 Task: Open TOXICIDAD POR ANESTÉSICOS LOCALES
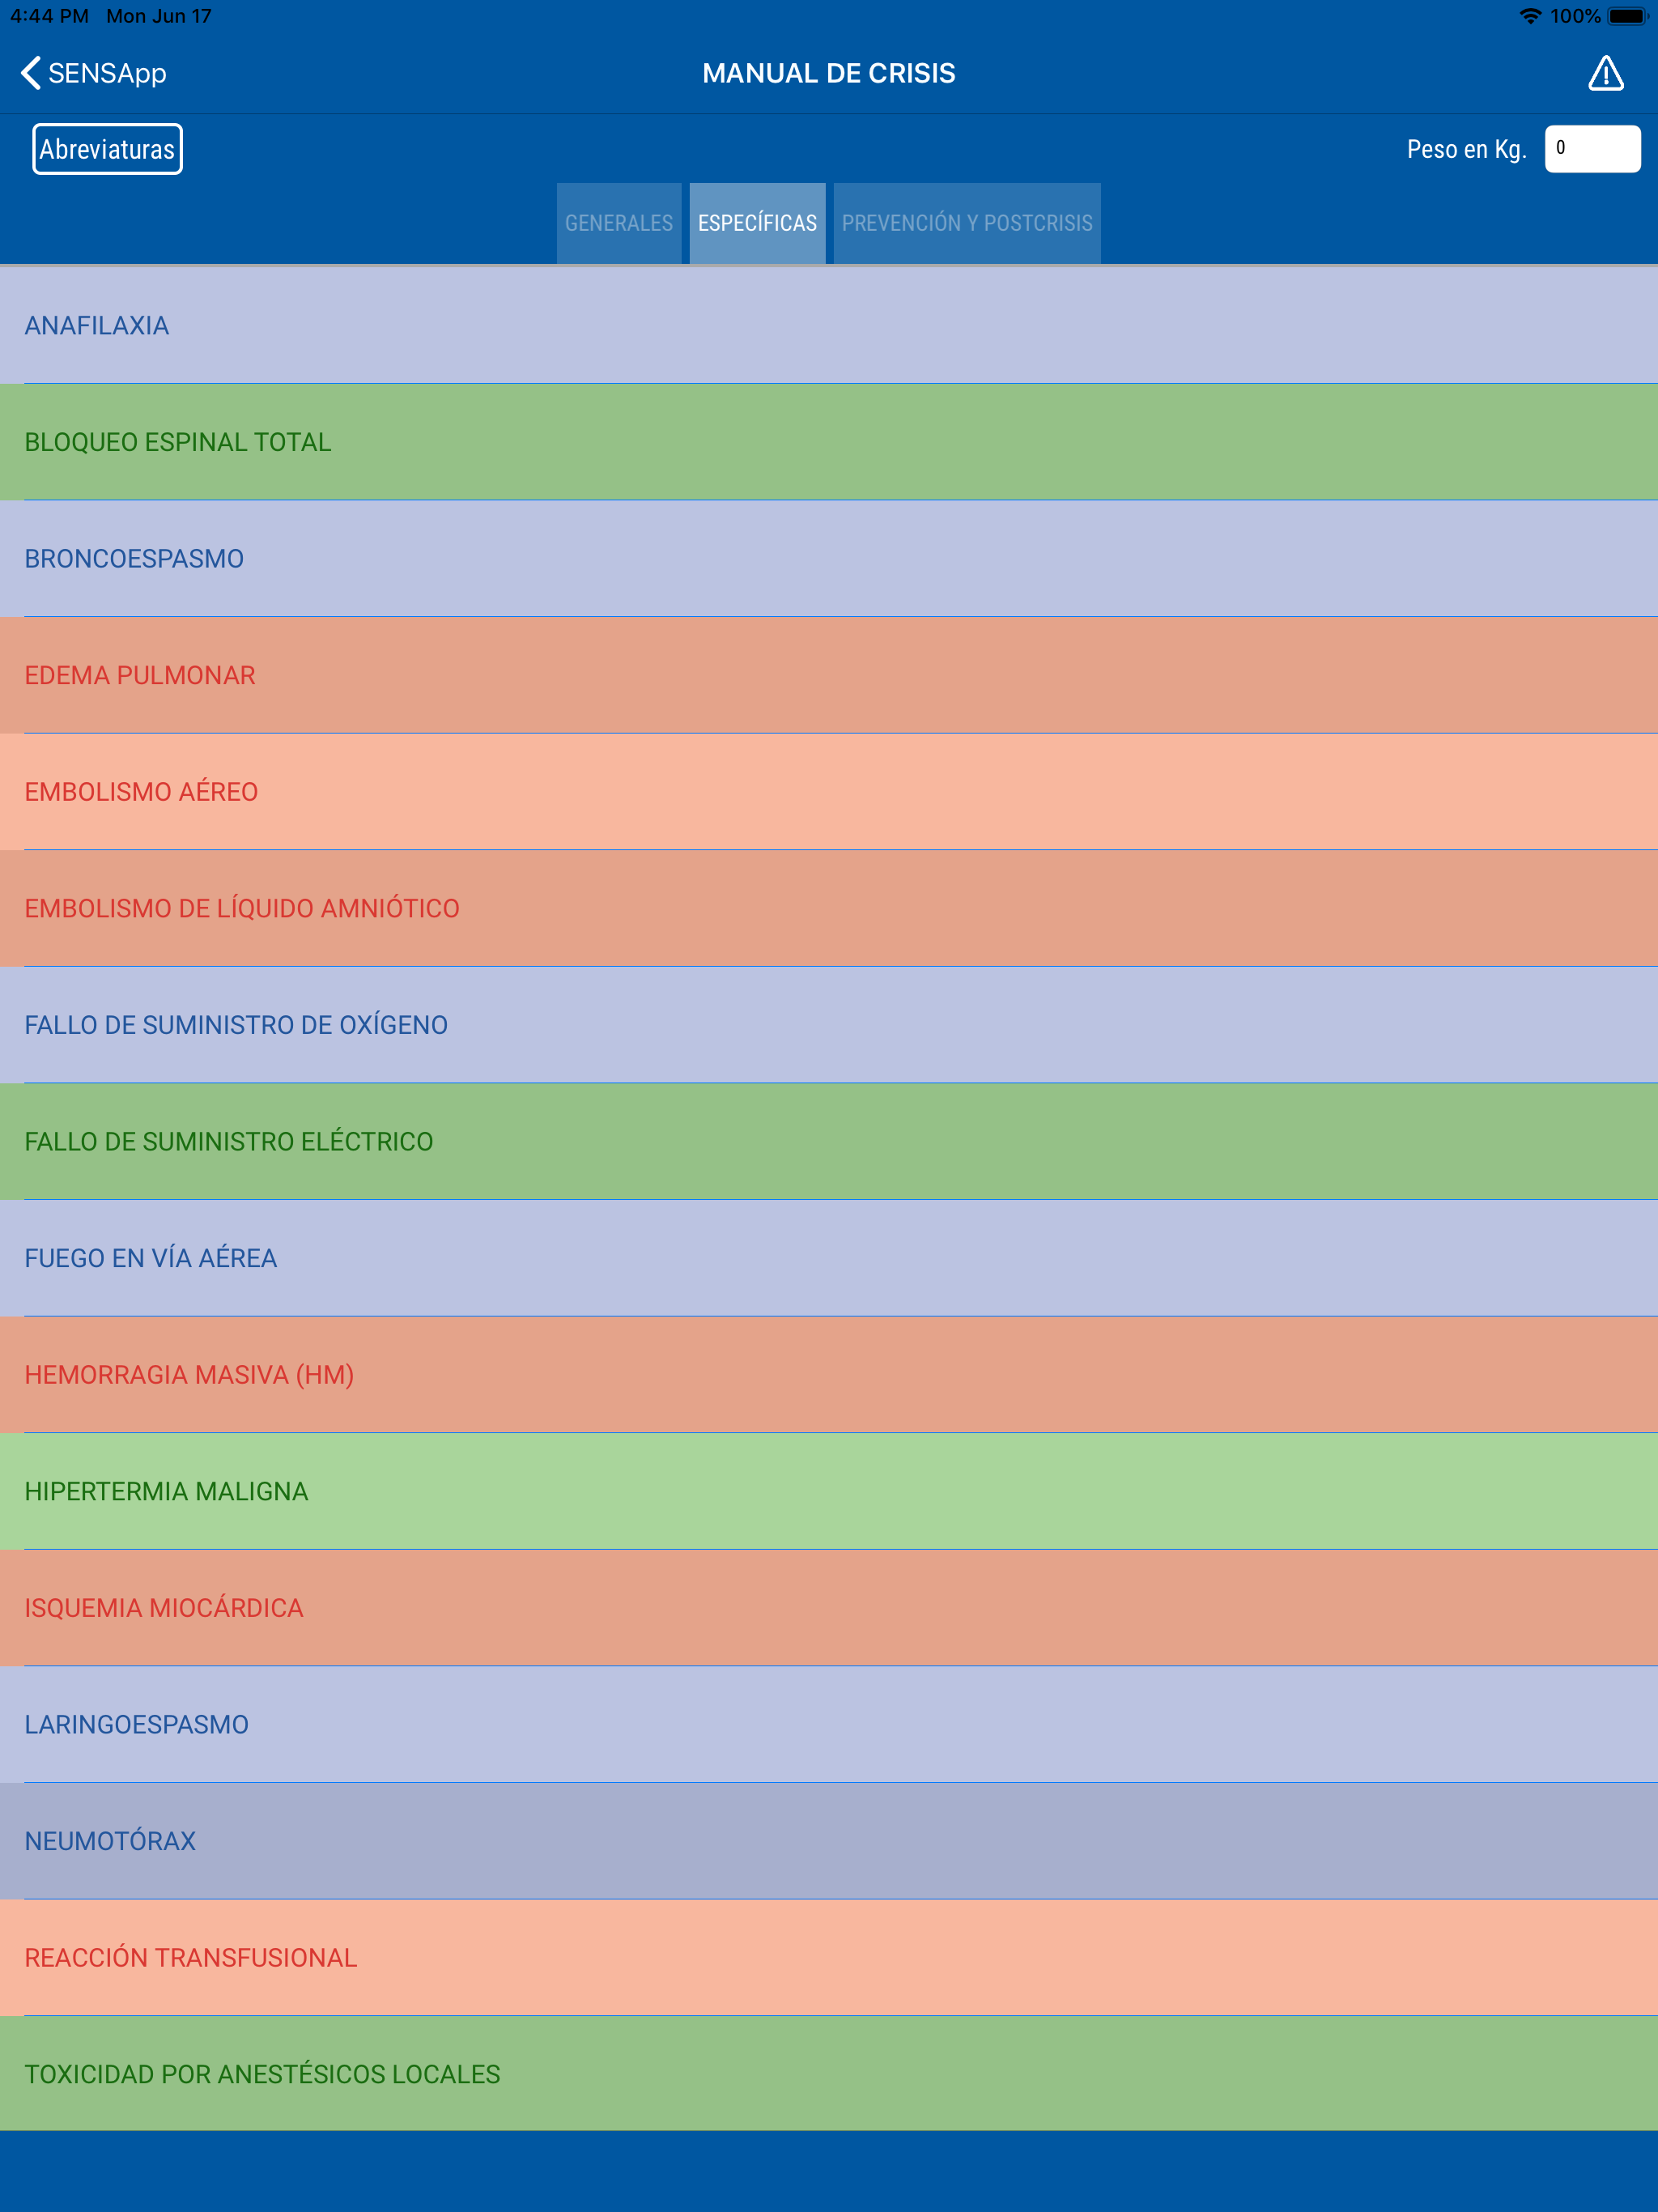829,2074
